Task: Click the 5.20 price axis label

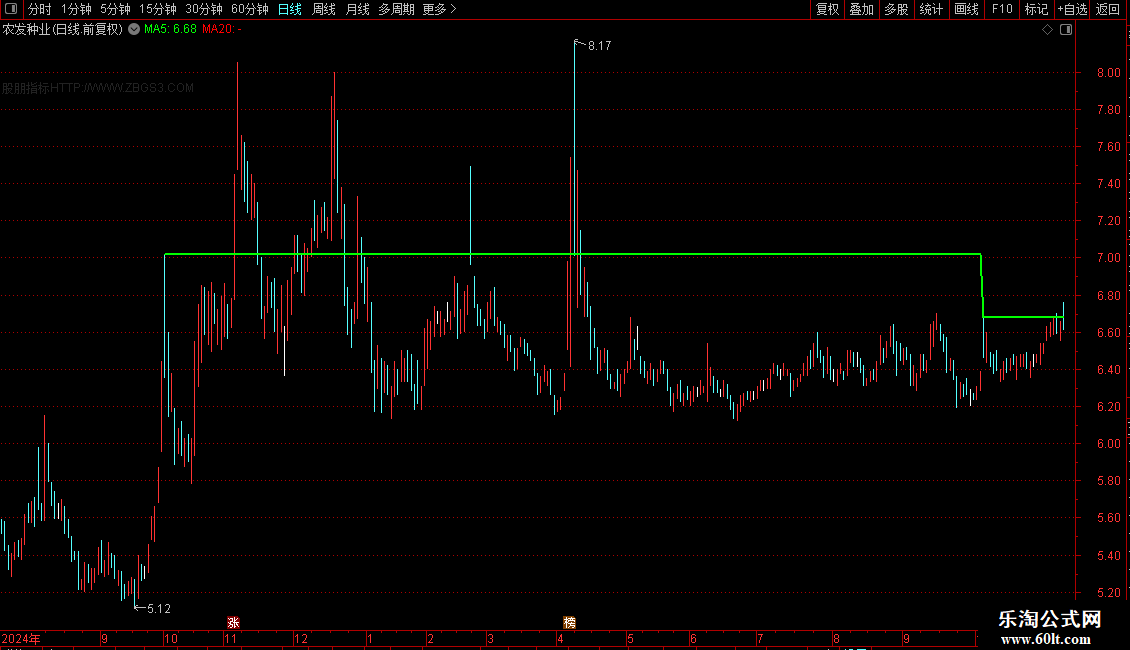Action: coord(1109,593)
